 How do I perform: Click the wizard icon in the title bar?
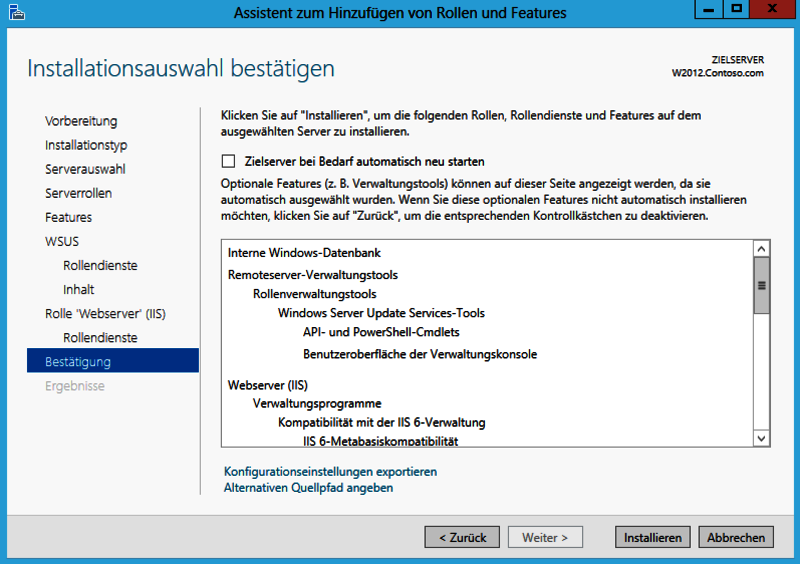17,12
